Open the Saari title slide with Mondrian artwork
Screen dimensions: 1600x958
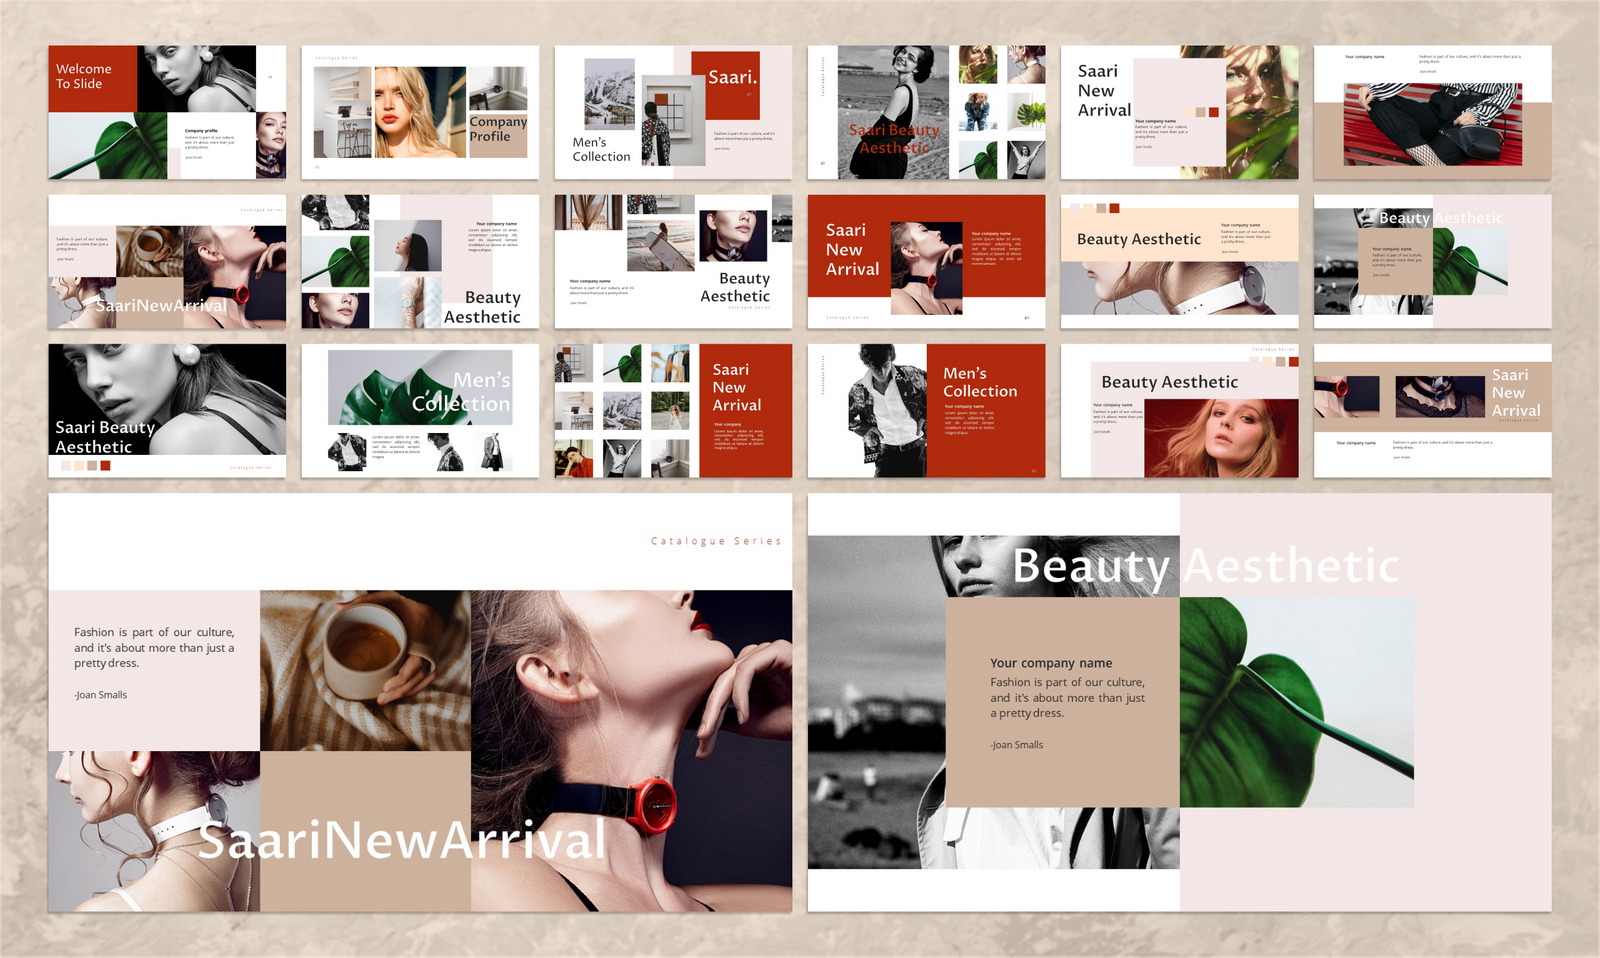[x=673, y=111]
